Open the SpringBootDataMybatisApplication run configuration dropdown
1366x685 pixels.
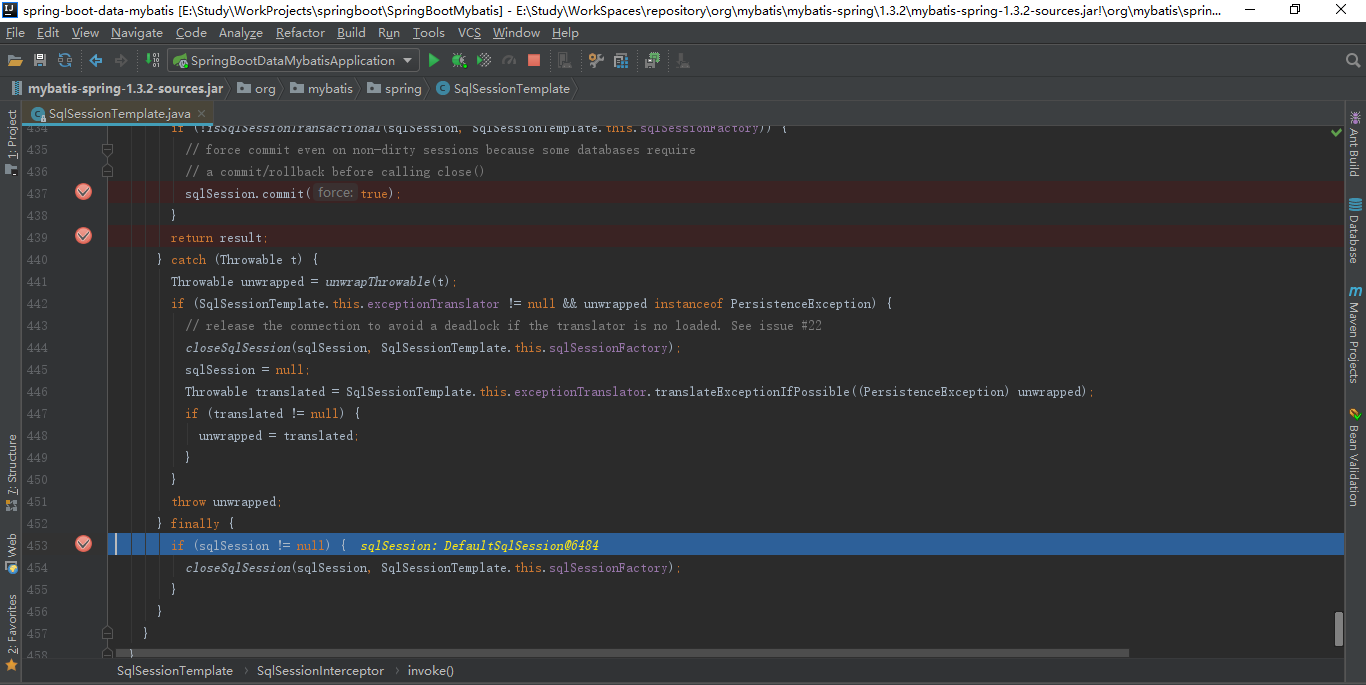click(294, 61)
